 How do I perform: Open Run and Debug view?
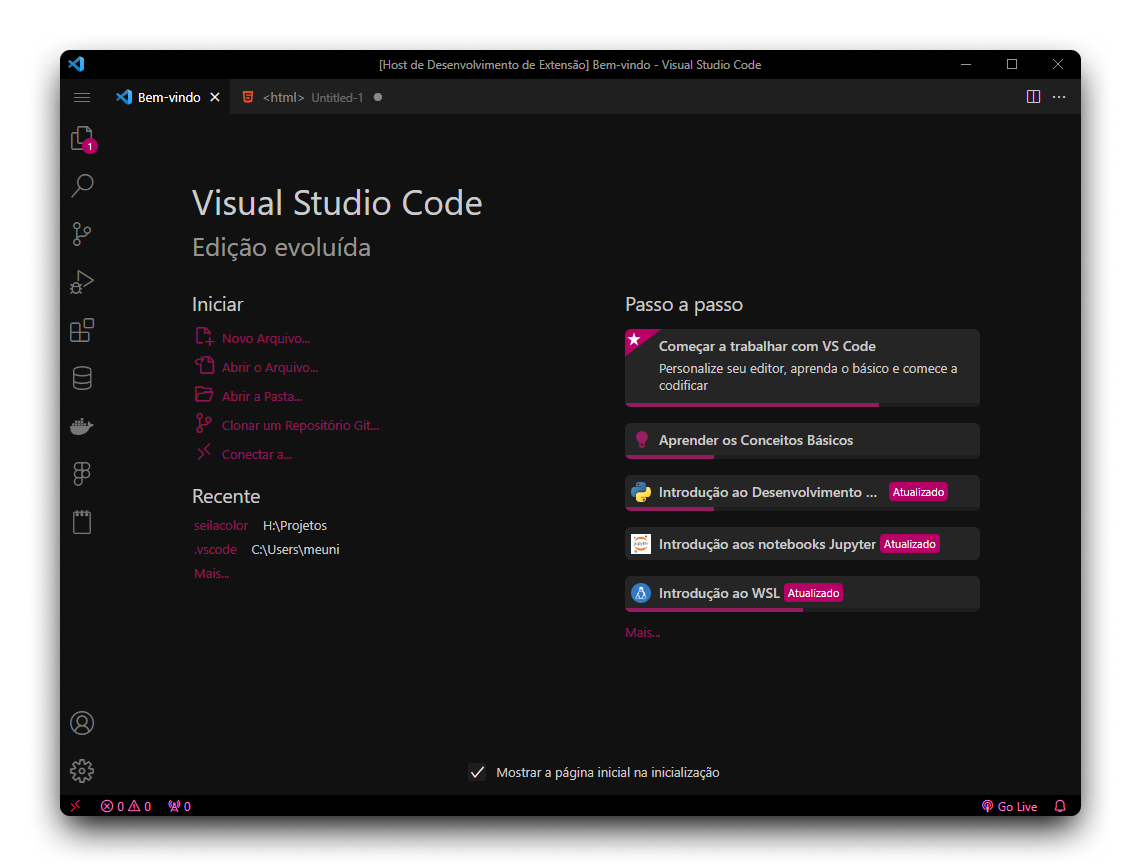pos(82,282)
